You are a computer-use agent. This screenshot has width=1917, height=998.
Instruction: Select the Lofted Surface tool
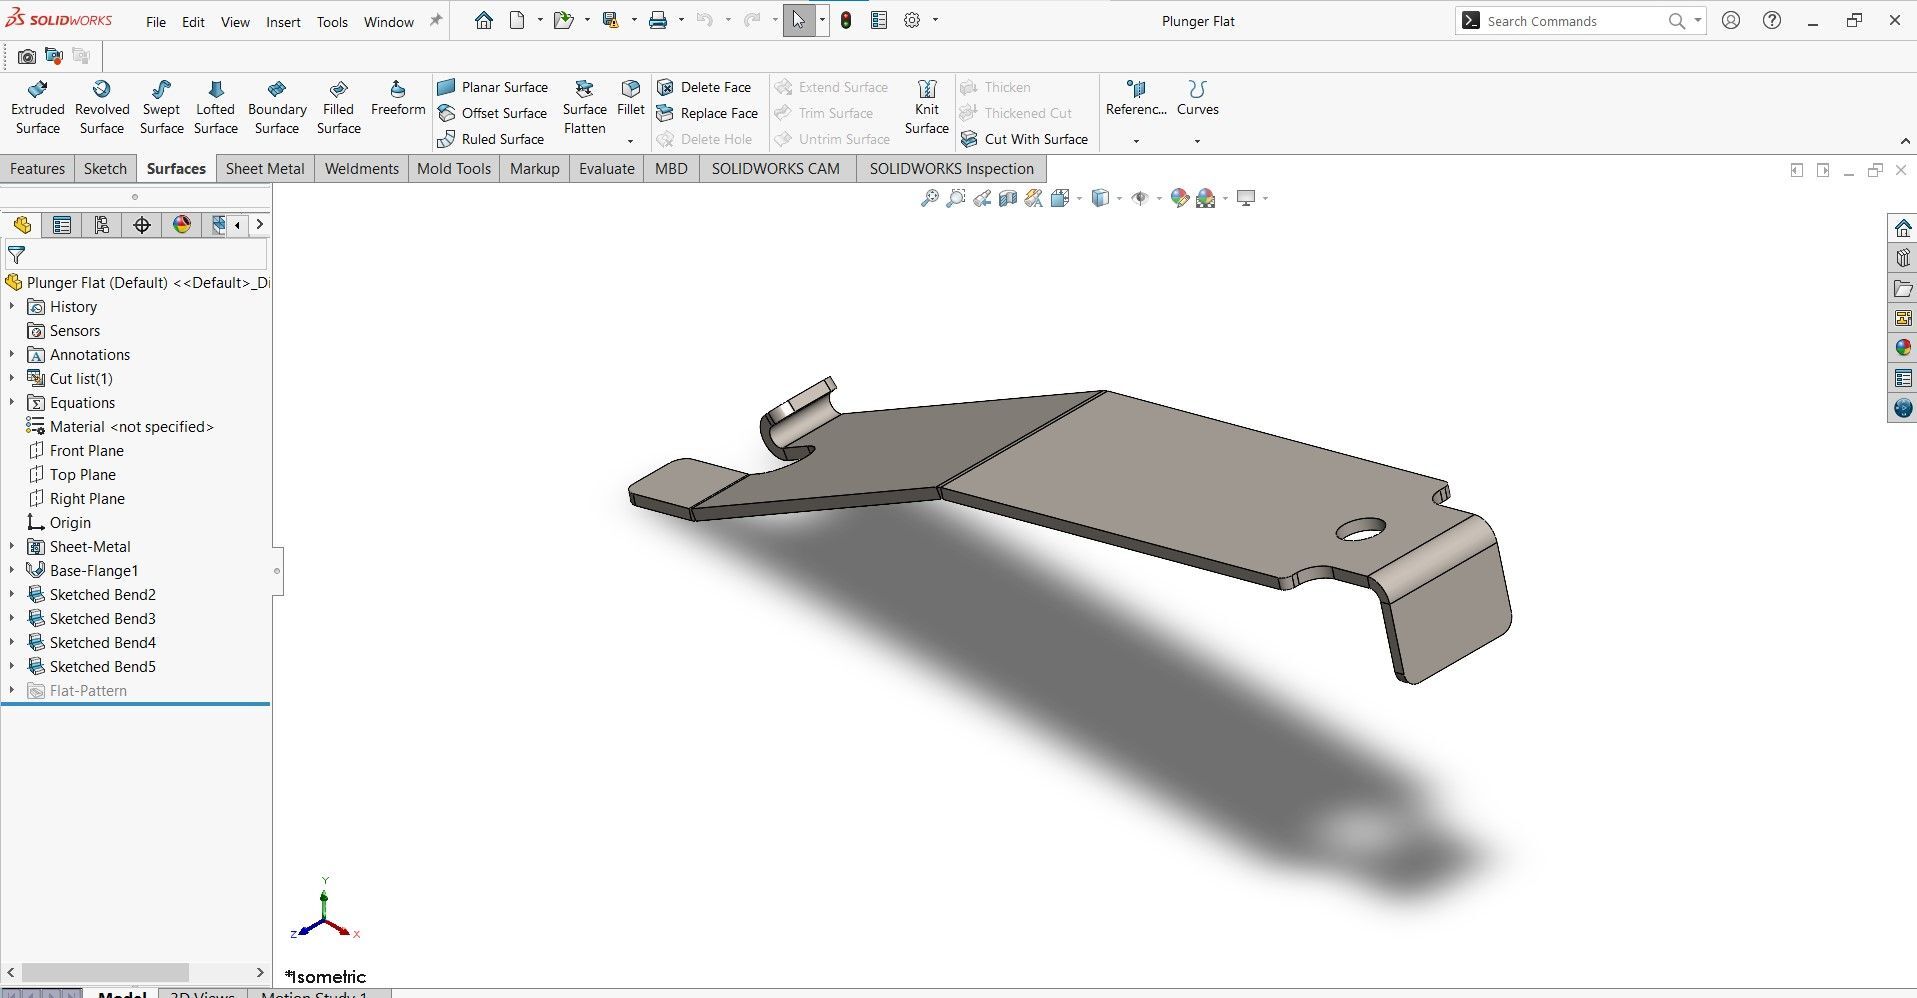point(216,108)
